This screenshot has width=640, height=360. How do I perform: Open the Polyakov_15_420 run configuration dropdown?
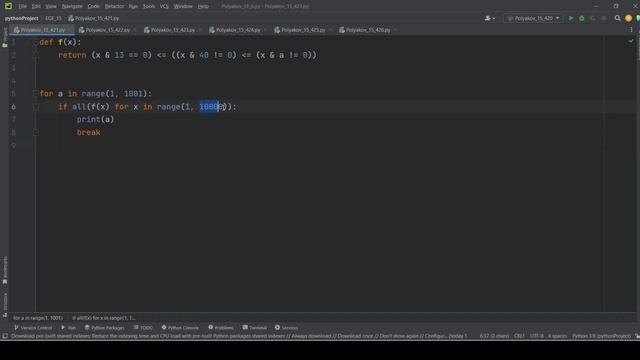(533, 18)
